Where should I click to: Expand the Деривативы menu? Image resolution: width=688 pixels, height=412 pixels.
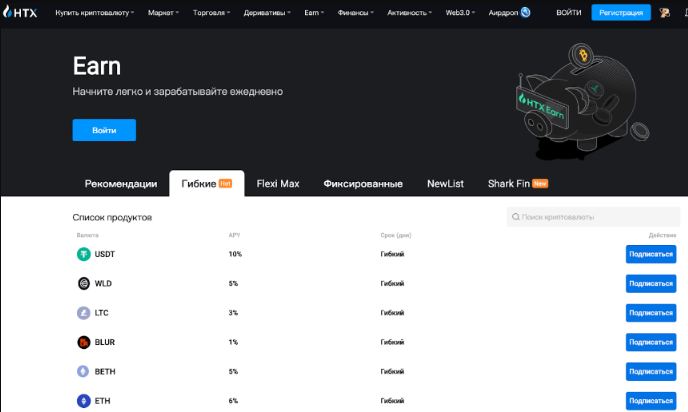[267, 13]
